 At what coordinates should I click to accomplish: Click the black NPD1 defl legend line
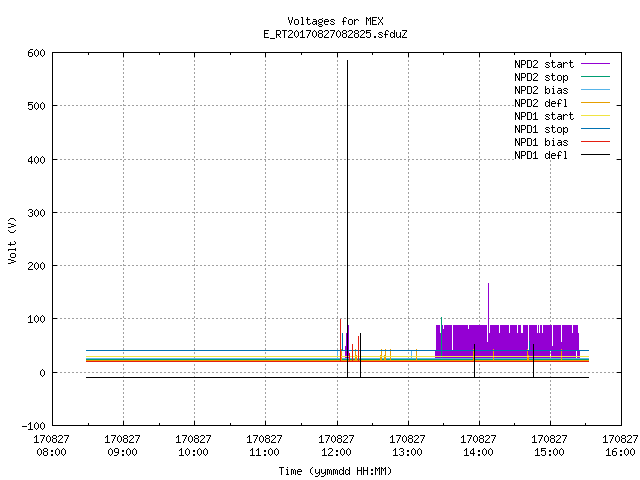pos(596,155)
